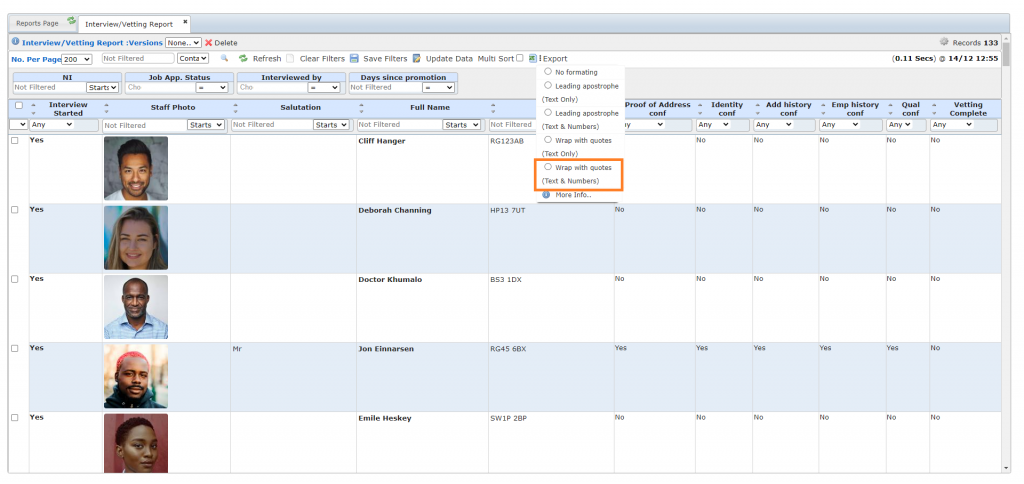Click the Delete version link

coord(226,42)
